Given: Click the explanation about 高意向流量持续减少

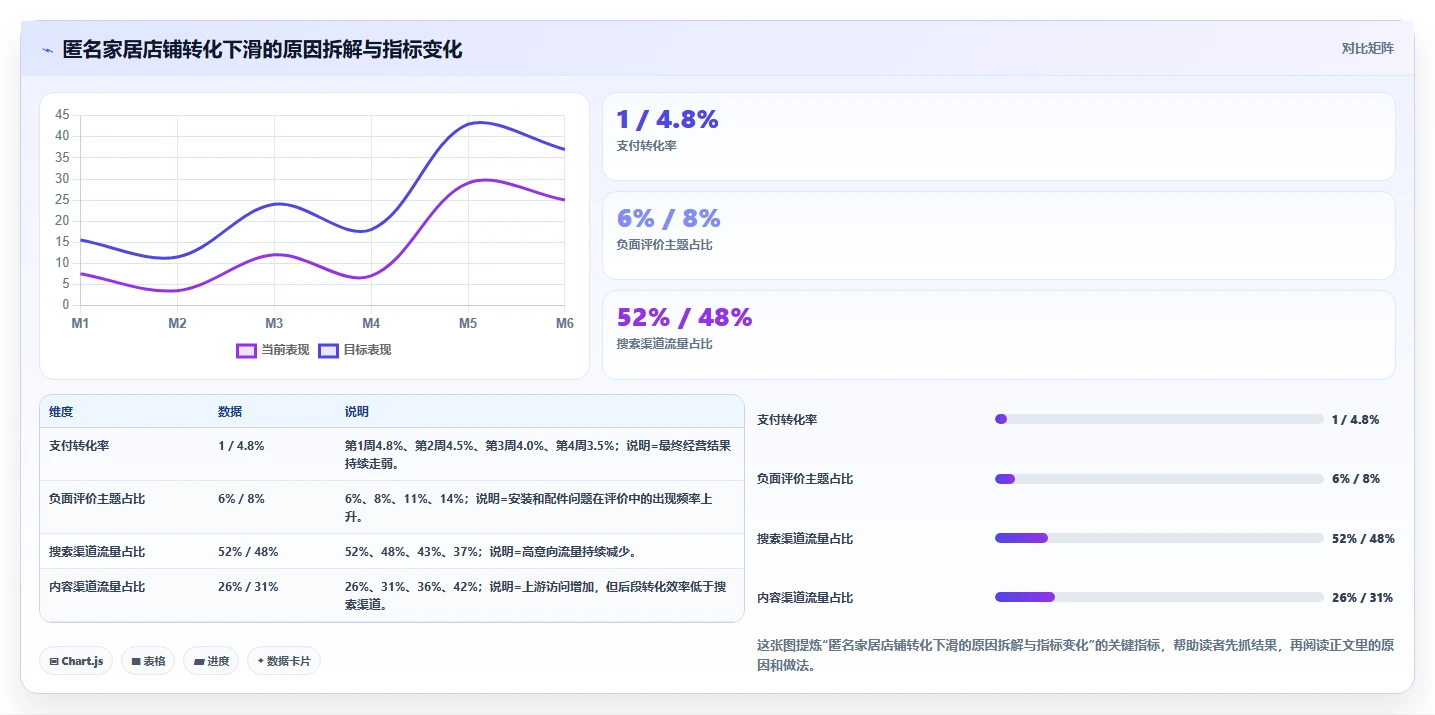Looking at the screenshot, I should point(491,551).
